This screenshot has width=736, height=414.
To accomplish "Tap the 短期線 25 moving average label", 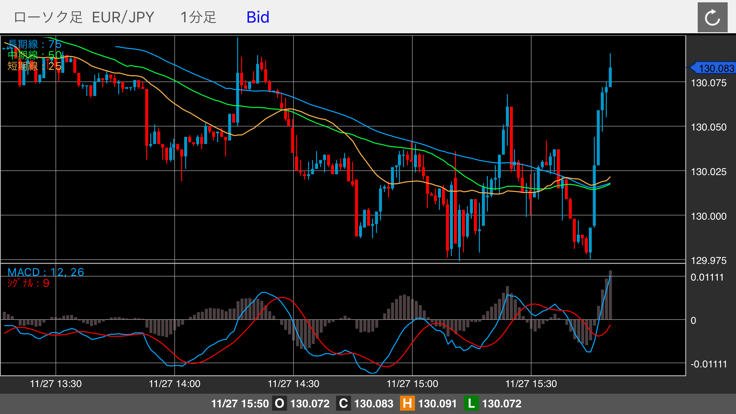I will click(x=35, y=66).
